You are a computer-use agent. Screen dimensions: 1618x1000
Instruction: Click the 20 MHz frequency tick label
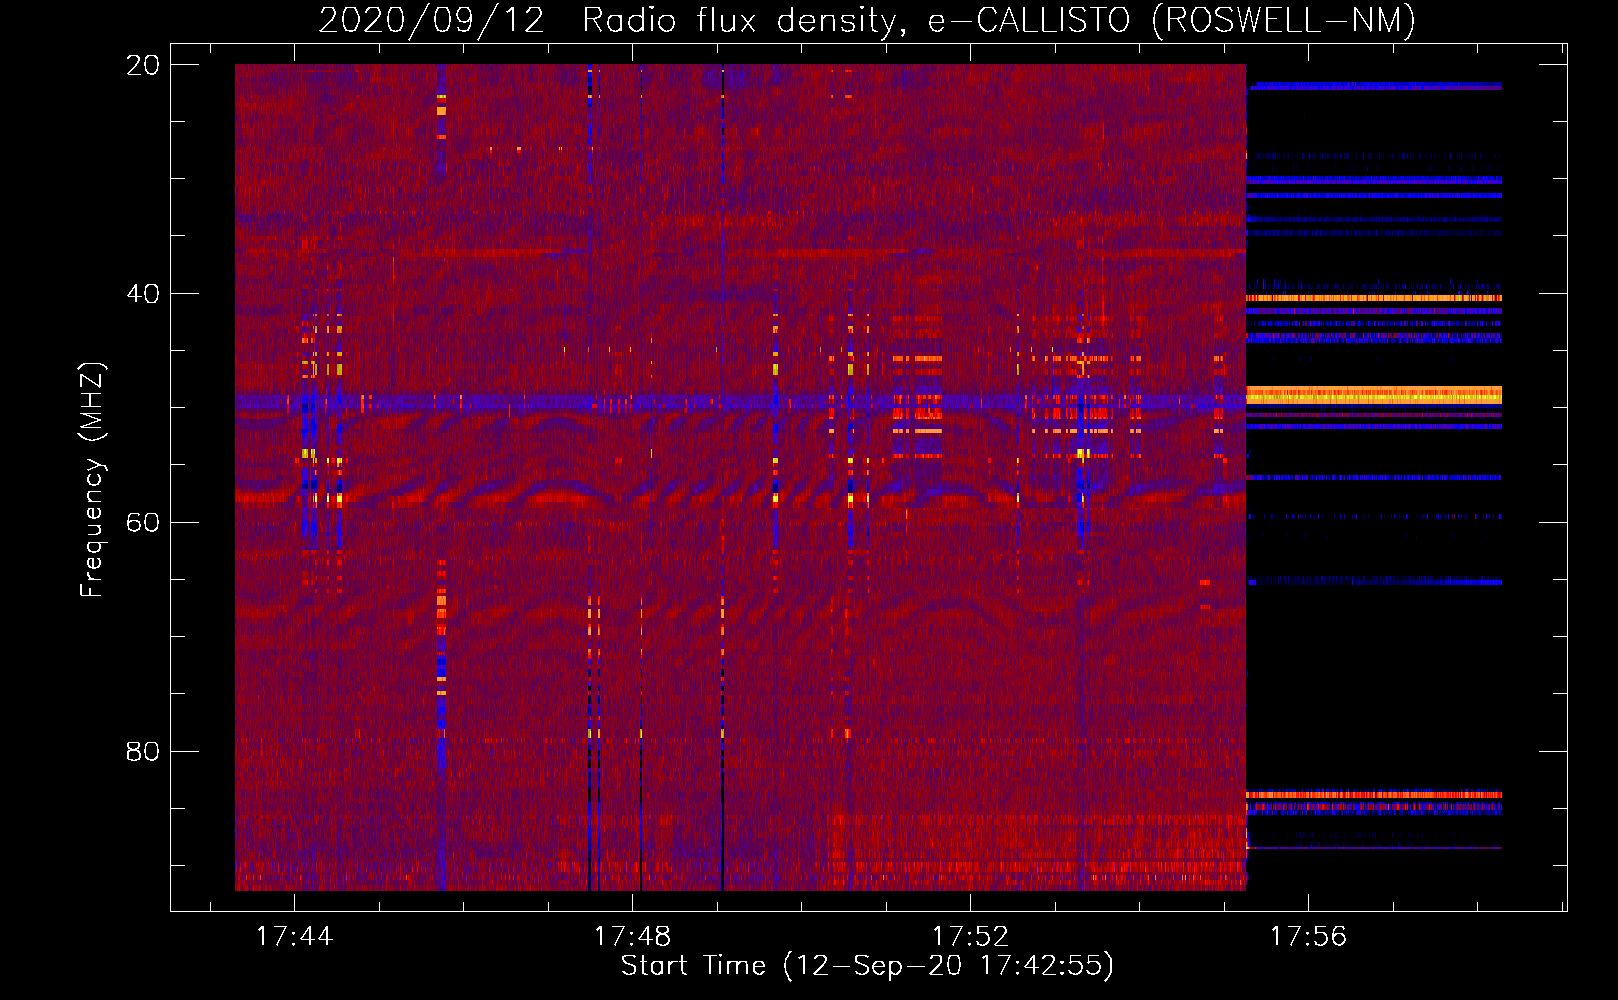(x=142, y=65)
